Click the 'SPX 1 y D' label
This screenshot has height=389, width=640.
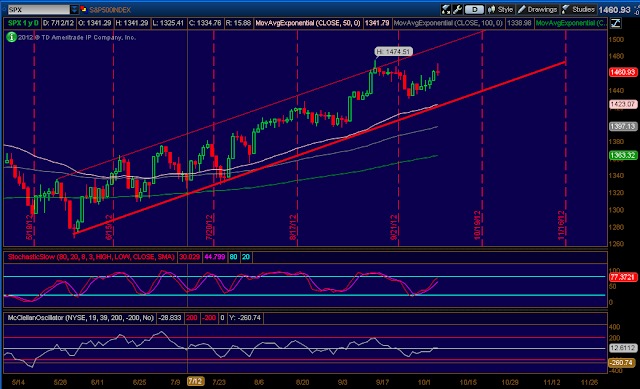point(23,23)
